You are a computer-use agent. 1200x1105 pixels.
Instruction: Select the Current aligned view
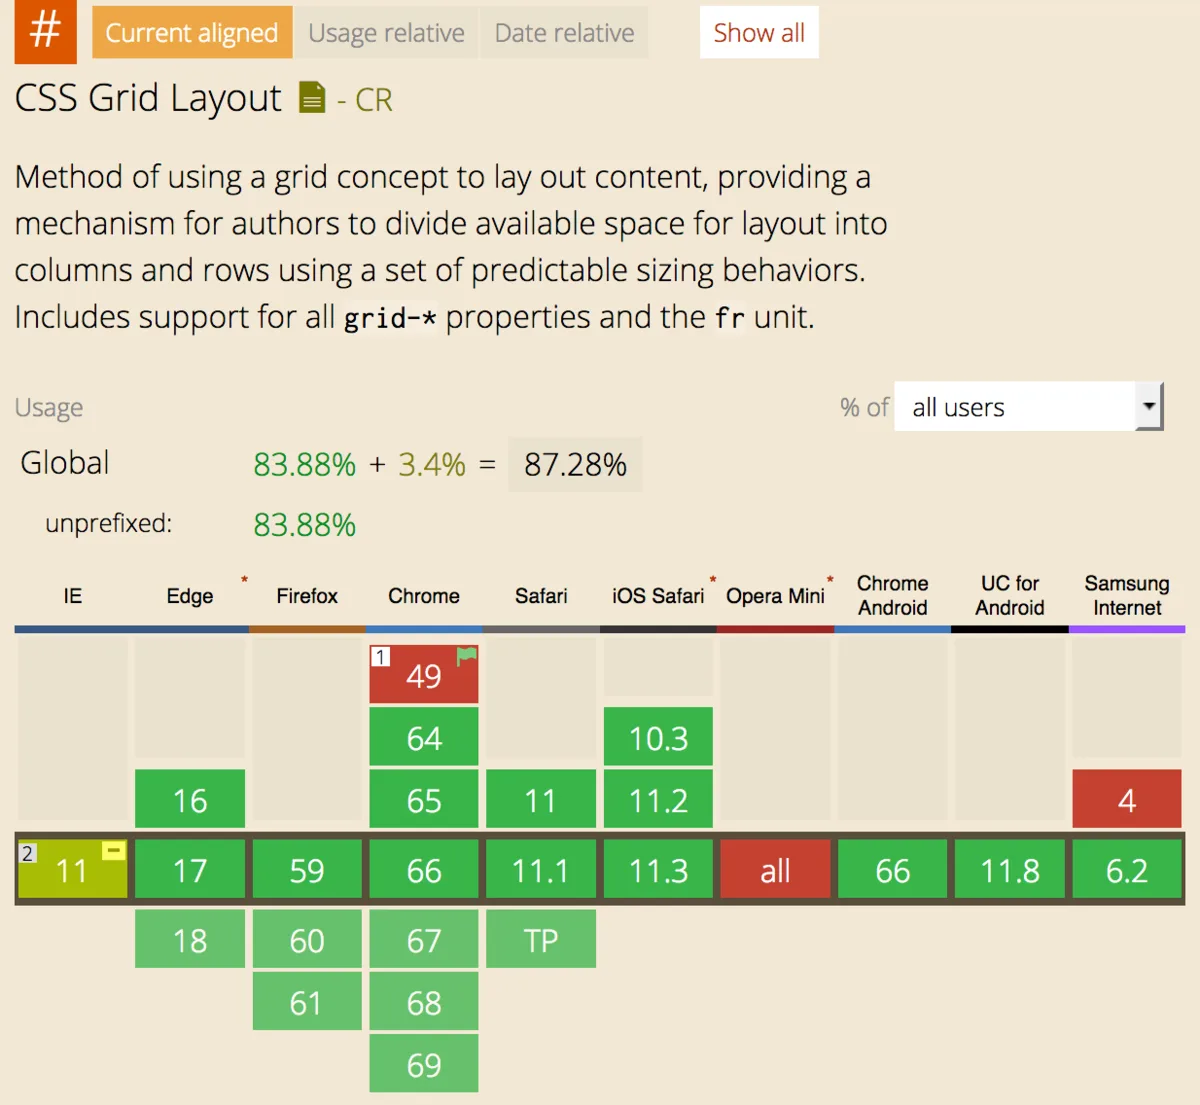point(192,32)
